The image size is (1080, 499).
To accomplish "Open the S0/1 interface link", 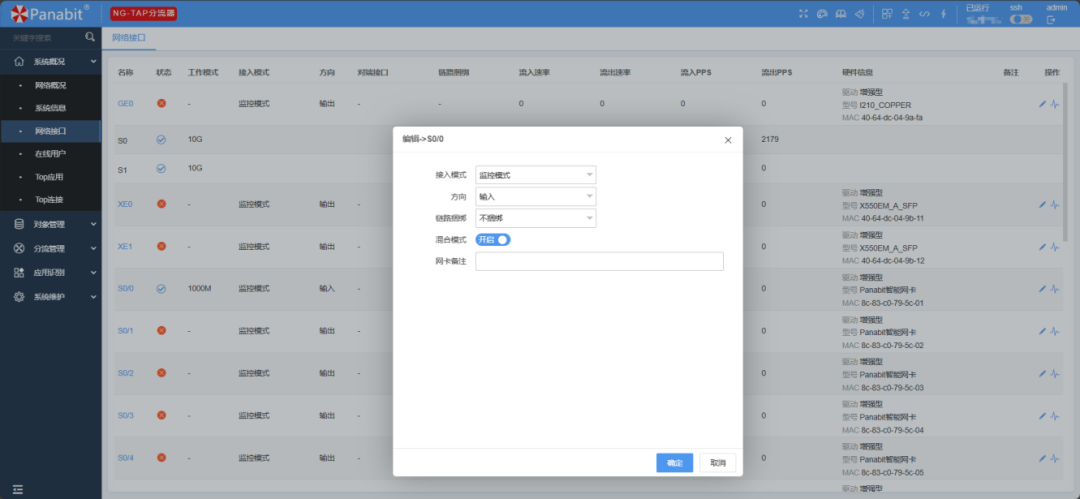I will pos(125,331).
